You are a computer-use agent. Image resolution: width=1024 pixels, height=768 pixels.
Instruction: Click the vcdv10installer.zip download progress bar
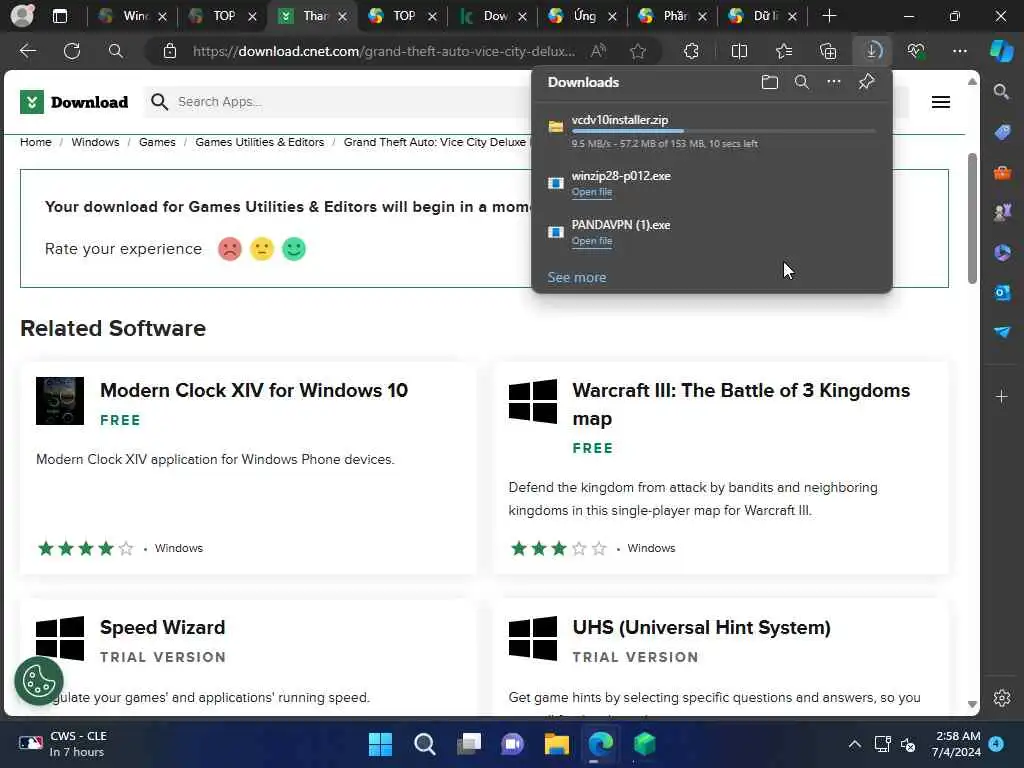click(x=723, y=131)
